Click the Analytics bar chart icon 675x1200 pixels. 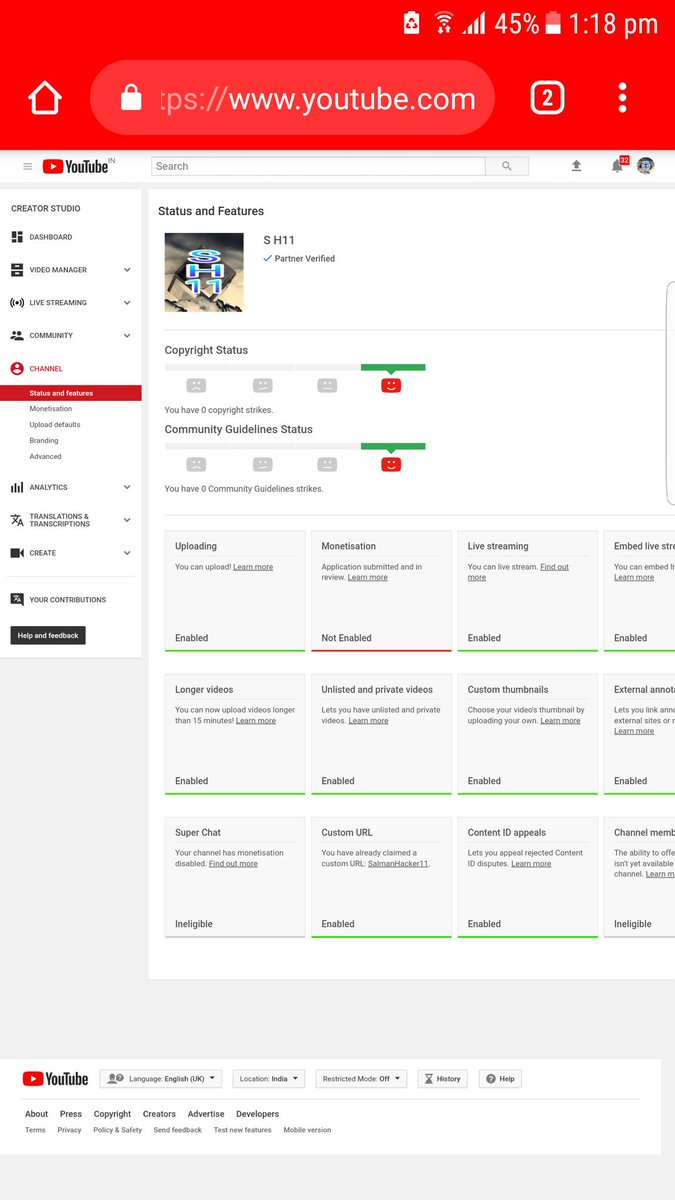pyautogui.click(x=17, y=487)
